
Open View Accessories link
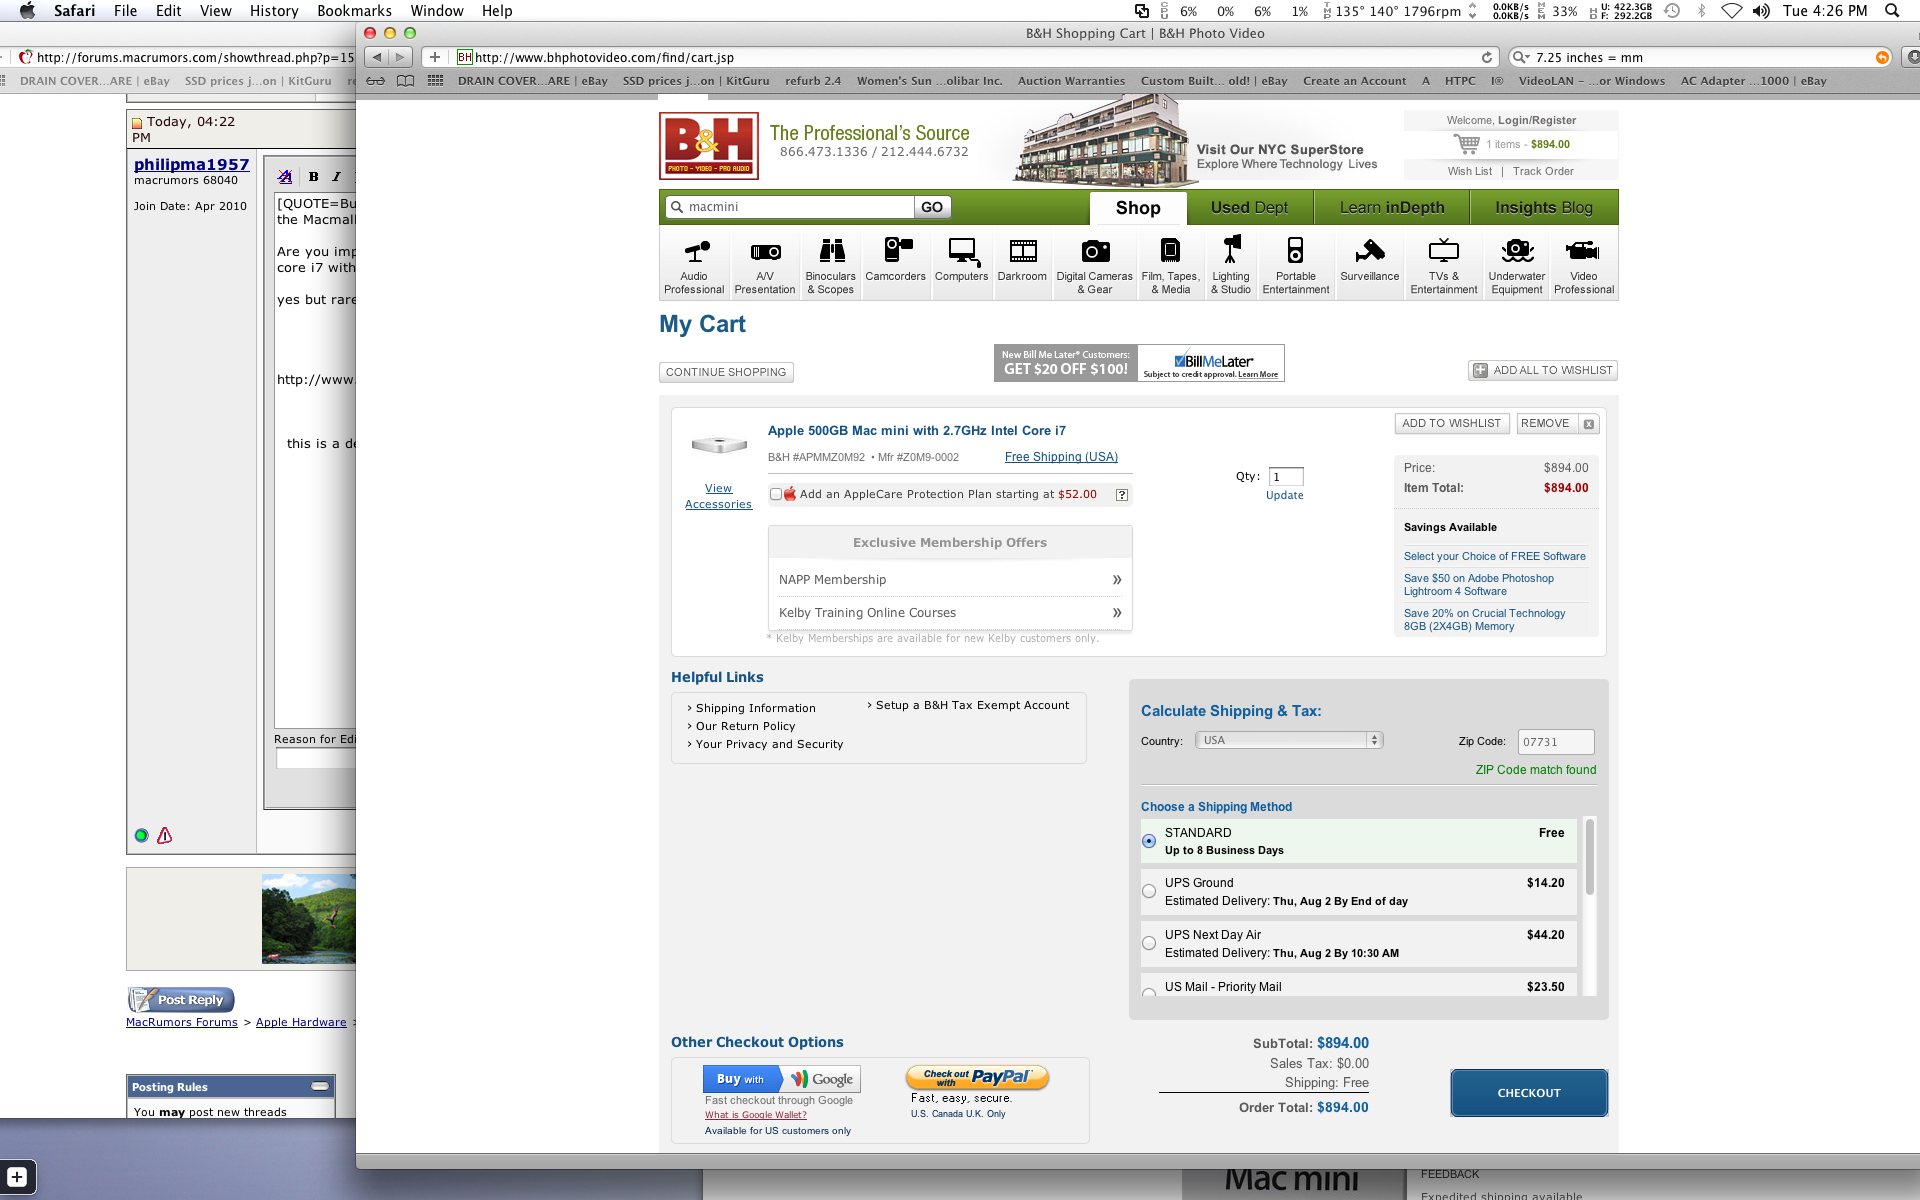(x=718, y=496)
